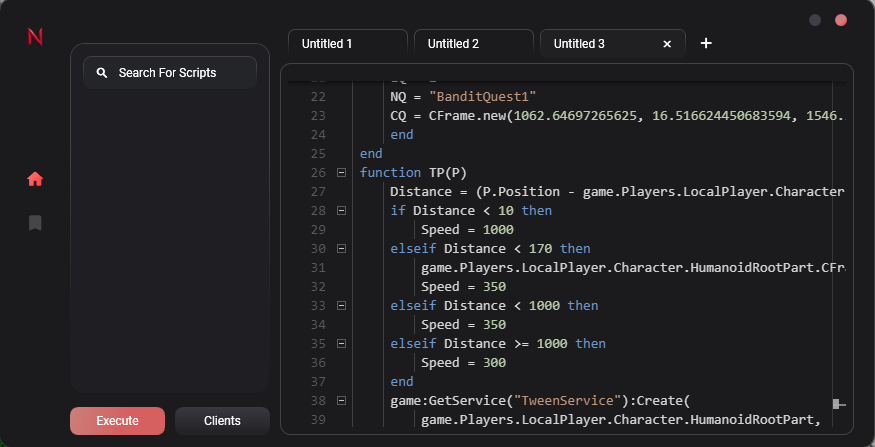Click the "BanditQuest1" string
Screen dimensions: 875x447
point(482,97)
